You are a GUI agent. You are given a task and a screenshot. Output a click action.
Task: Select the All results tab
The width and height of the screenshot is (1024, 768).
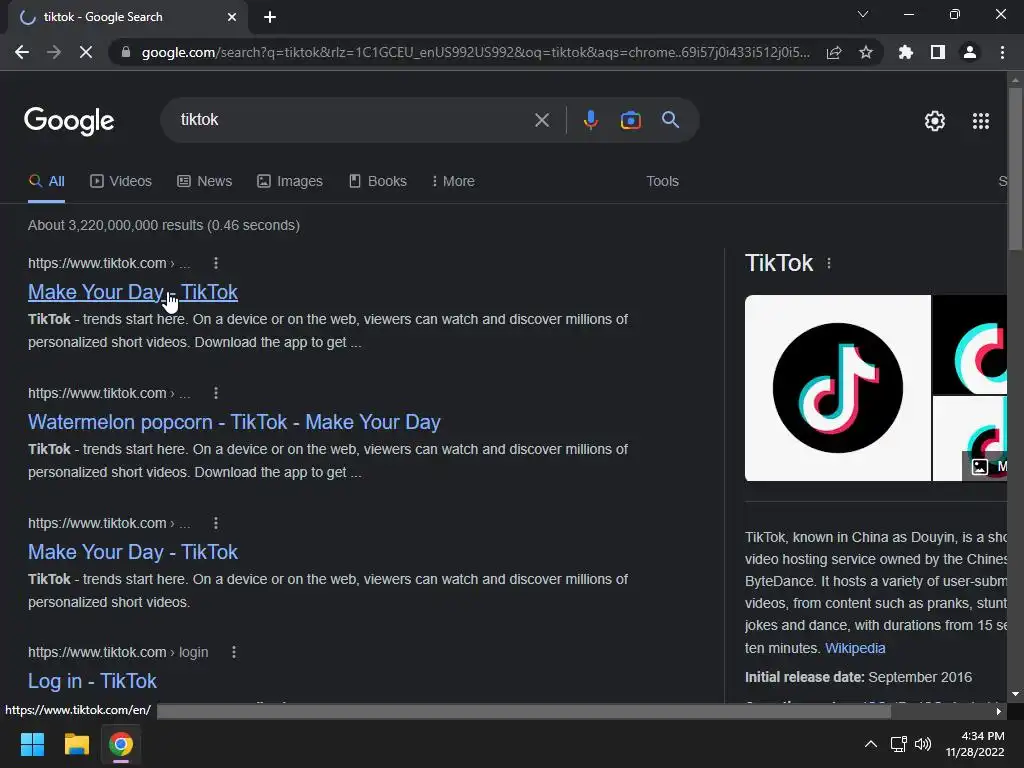coord(46,182)
